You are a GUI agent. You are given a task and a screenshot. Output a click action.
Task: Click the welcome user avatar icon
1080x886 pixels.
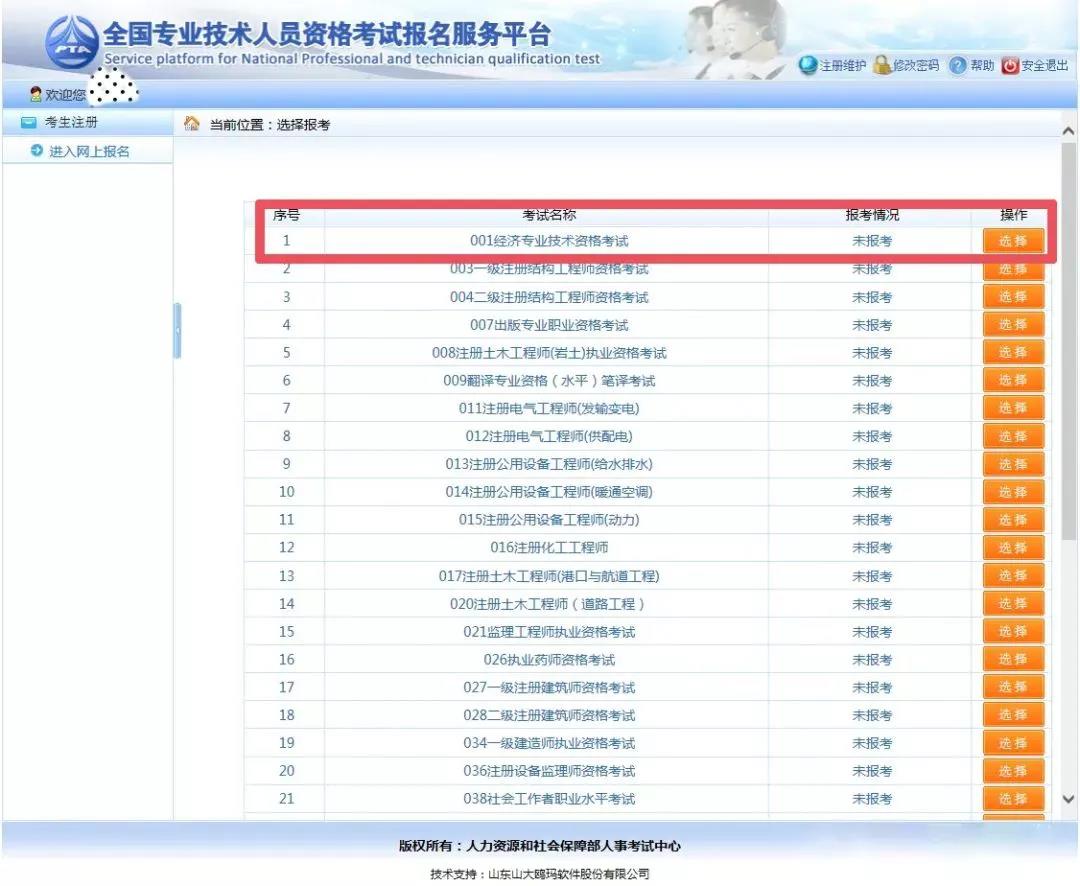[x=36, y=94]
